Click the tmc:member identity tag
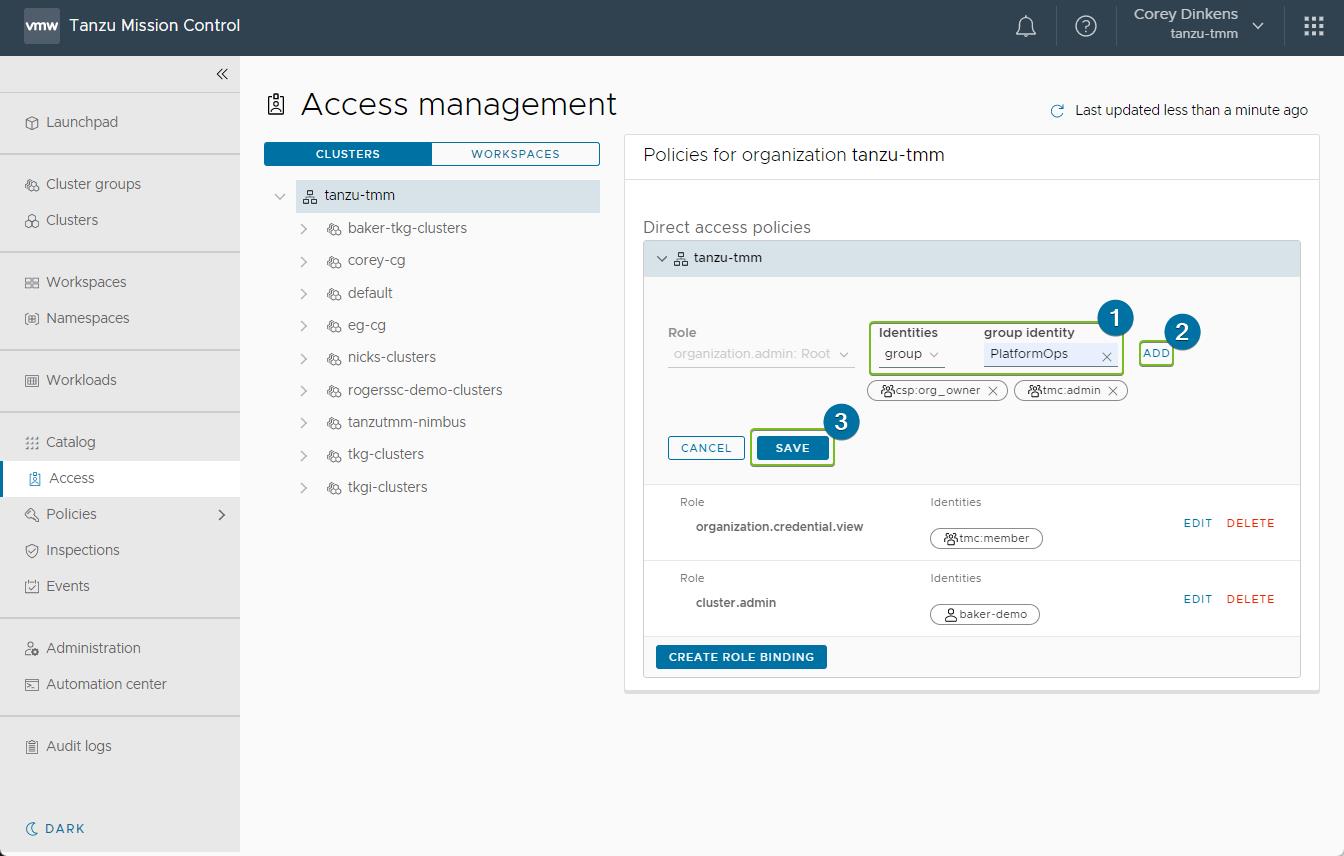1344x856 pixels. [986, 538]
